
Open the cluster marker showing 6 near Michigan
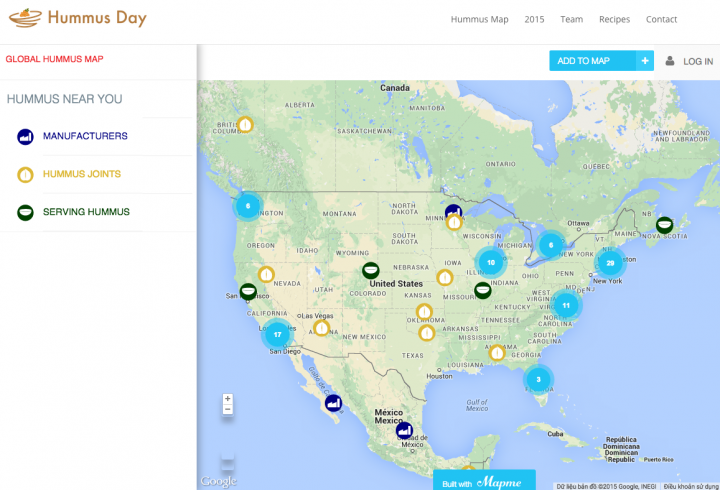pos(551,245)
